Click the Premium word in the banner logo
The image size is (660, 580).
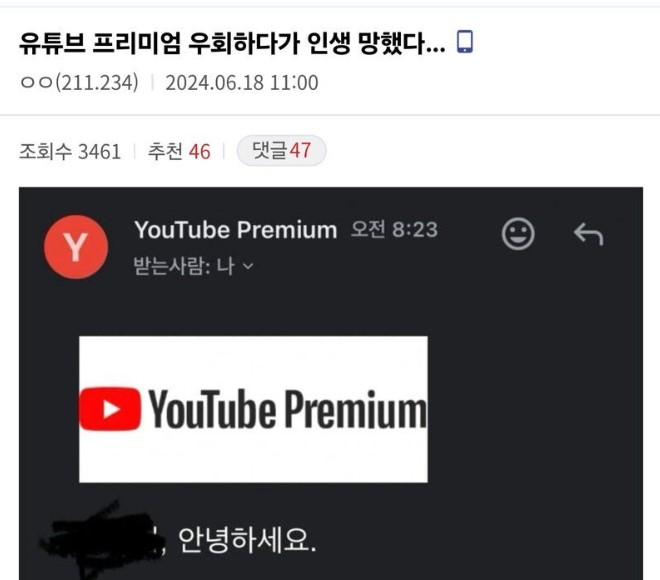[355, 409]
